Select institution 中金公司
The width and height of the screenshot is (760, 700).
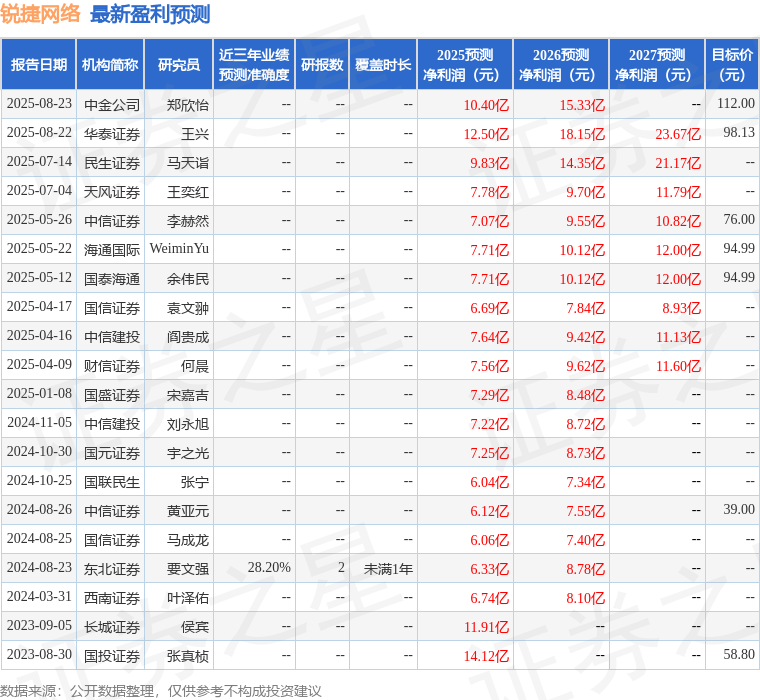pos(112,105)
